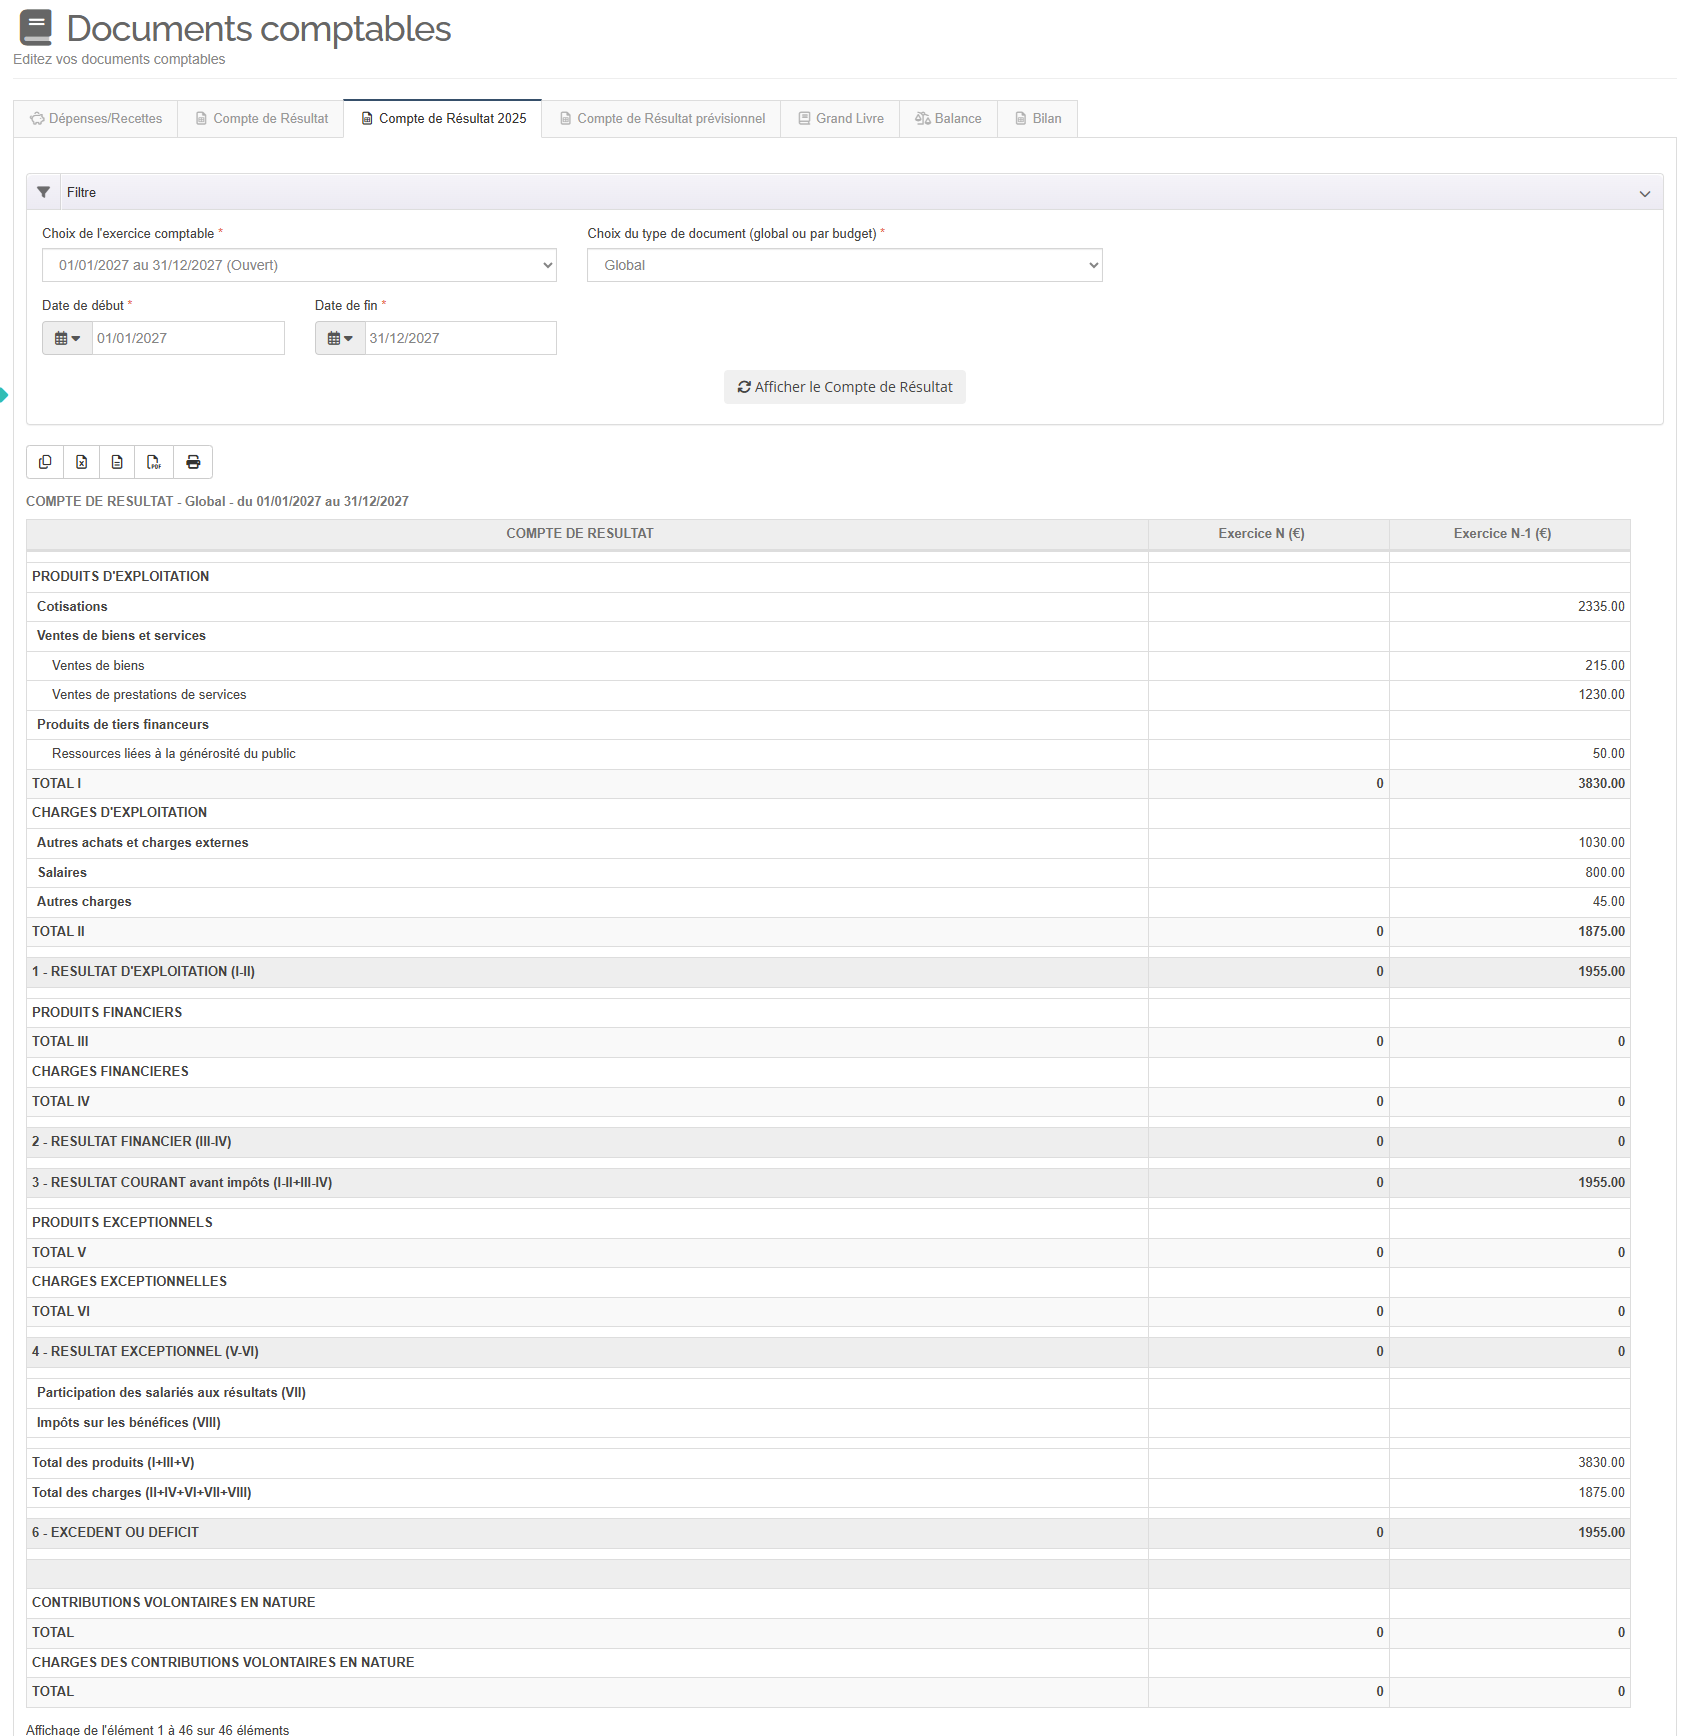
Task: Click Afficher le Compte de Résultat button
Action: point(844,387)
